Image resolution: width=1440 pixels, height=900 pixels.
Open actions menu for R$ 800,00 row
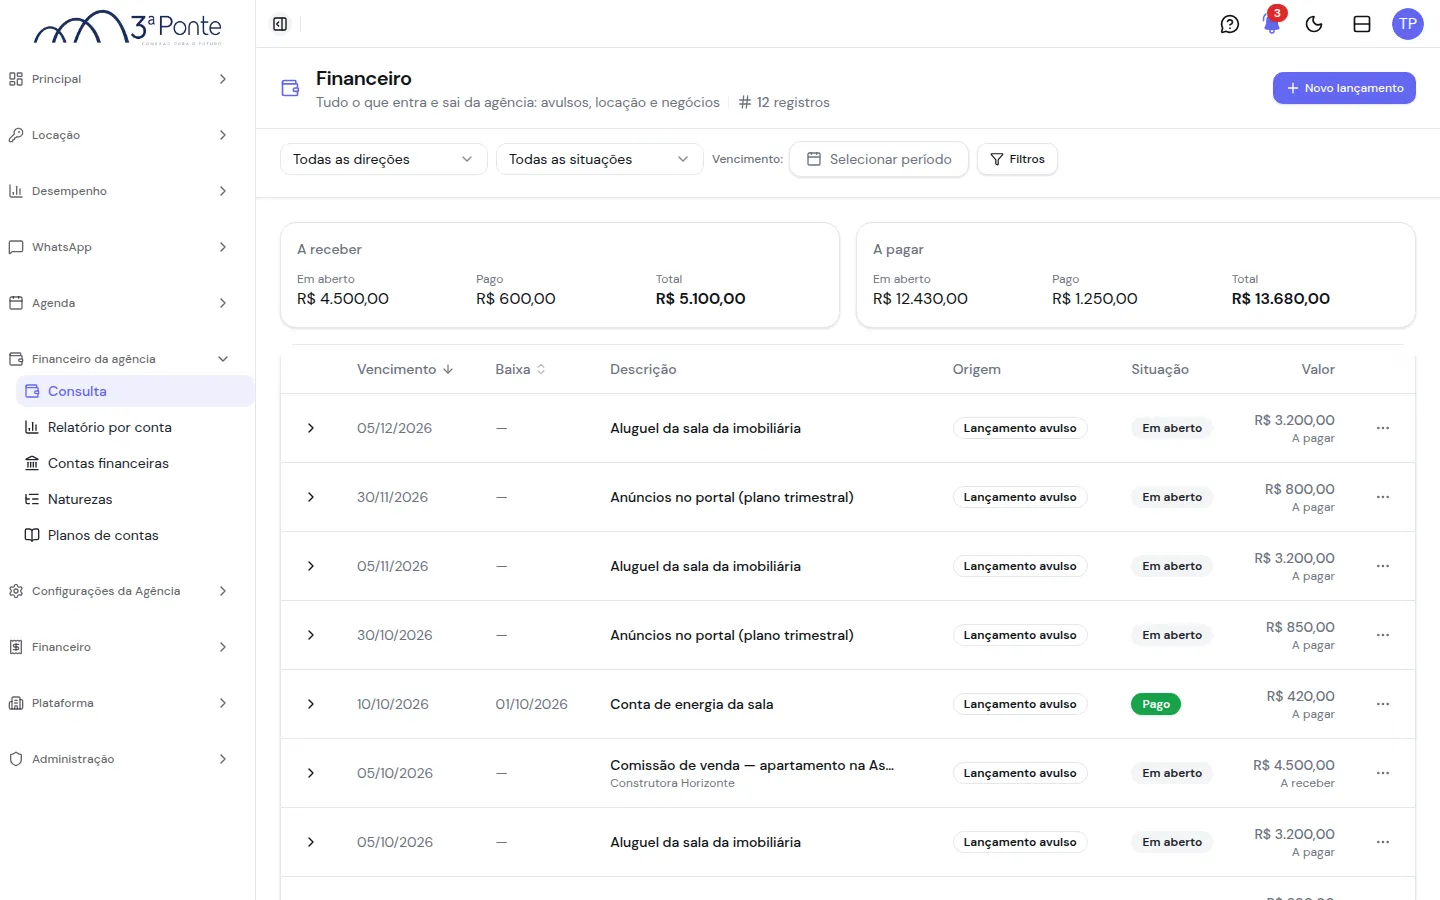coord(1383,497)
